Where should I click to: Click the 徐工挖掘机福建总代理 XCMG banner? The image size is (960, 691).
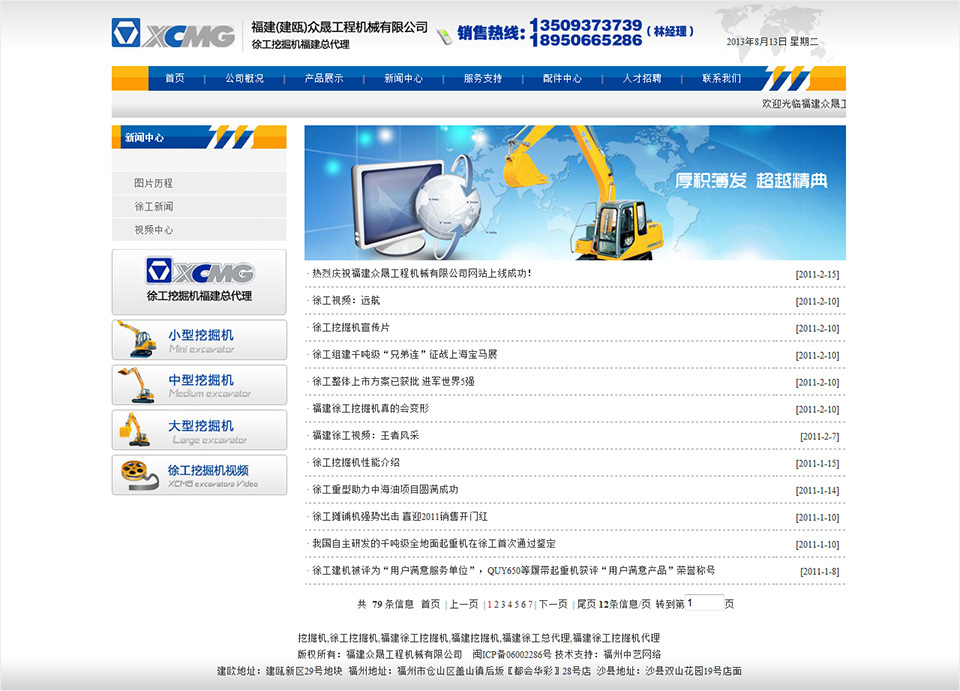point(198,280)
